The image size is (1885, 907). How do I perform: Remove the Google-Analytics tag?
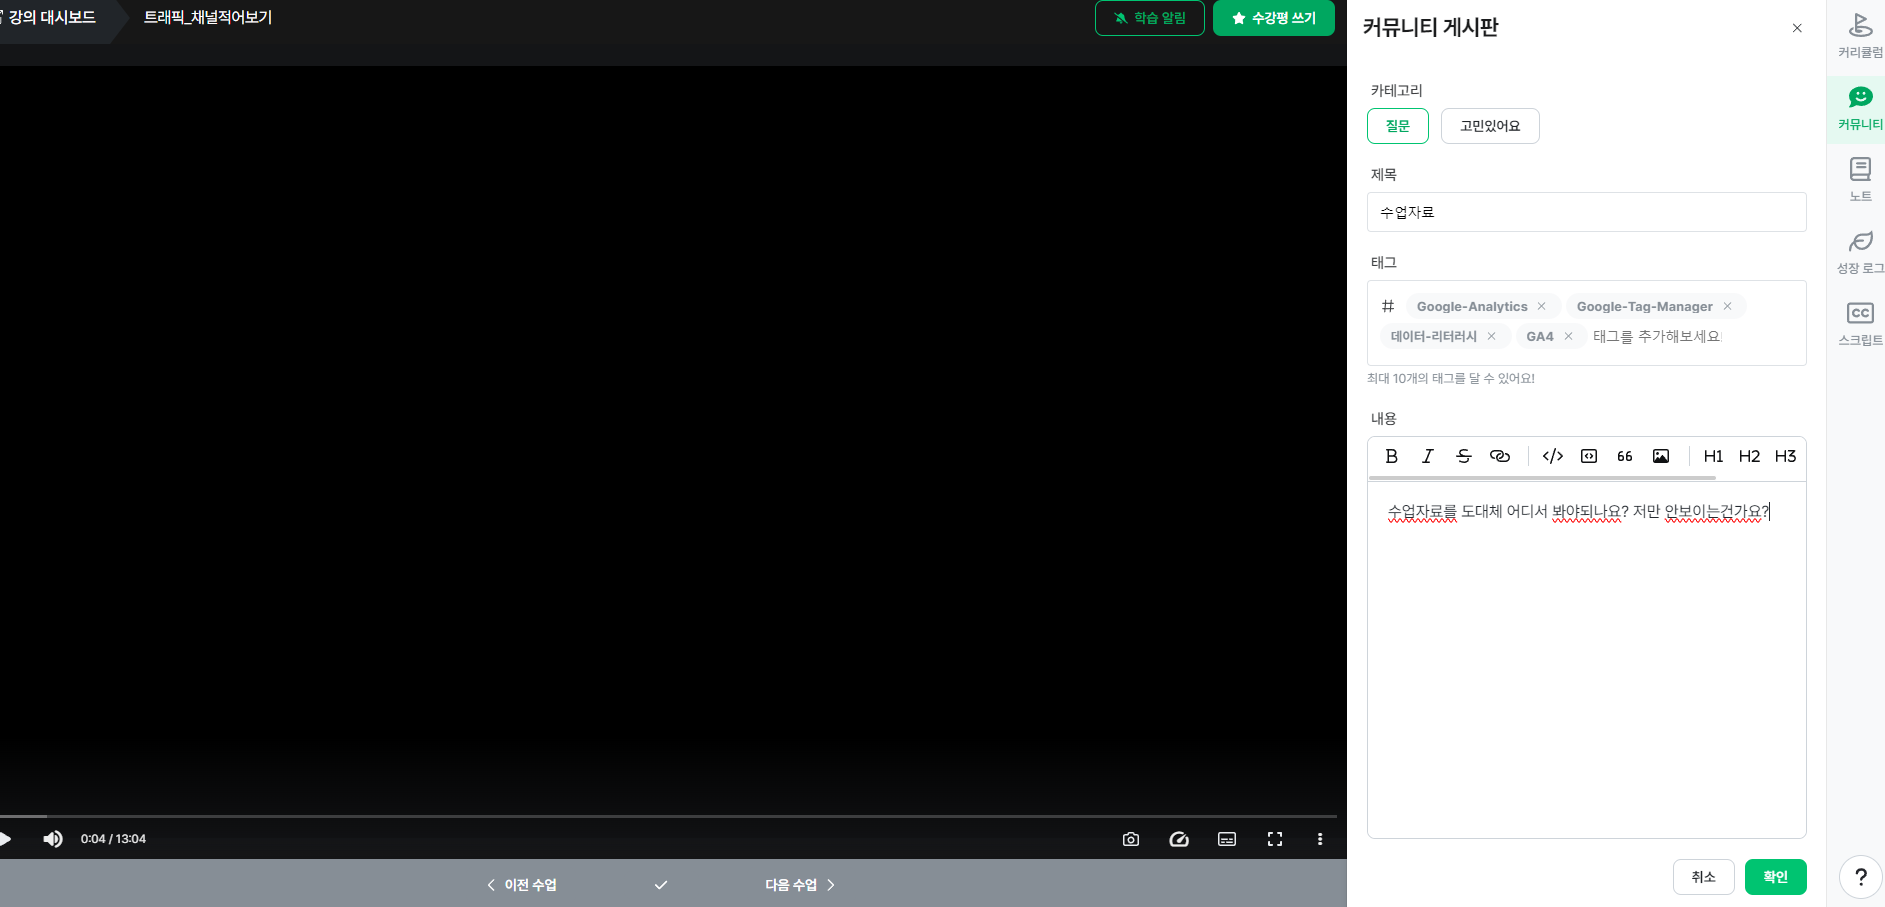tap(1541, 306)
